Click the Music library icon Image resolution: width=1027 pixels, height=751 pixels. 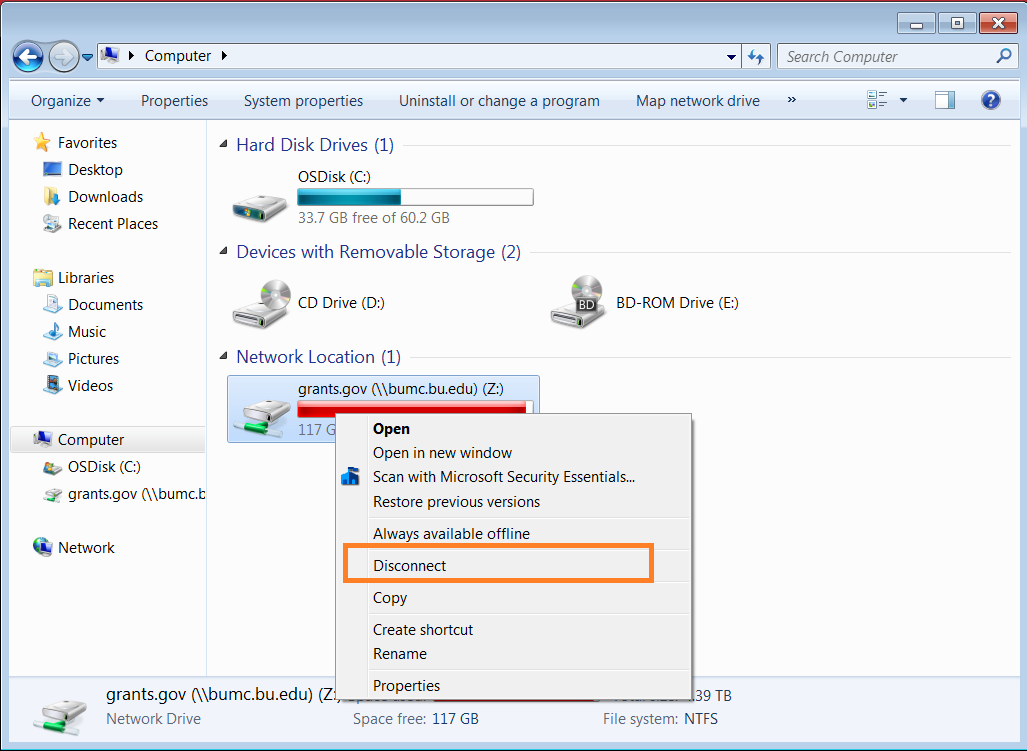pyautogui.click(x=52, y=331)
